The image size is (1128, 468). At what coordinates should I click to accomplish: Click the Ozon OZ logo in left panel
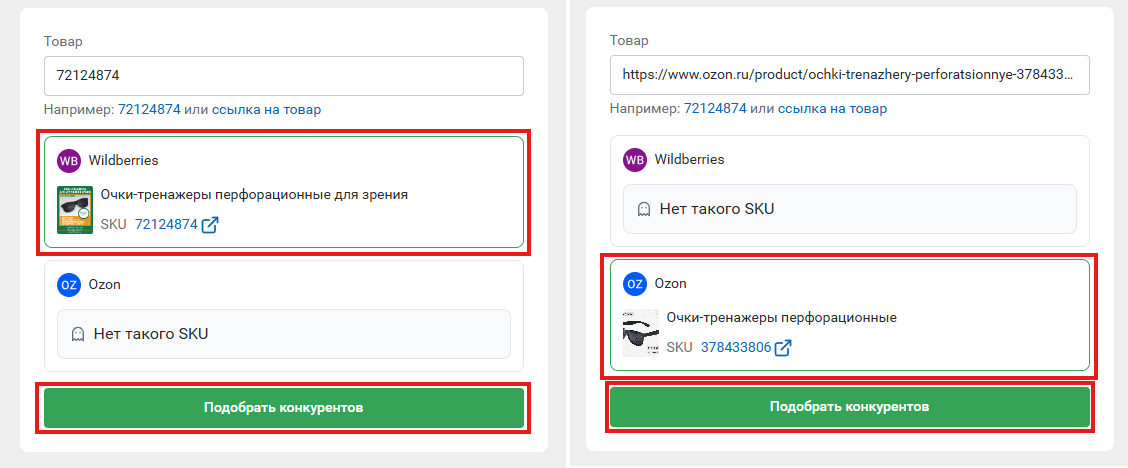point(69,284)
